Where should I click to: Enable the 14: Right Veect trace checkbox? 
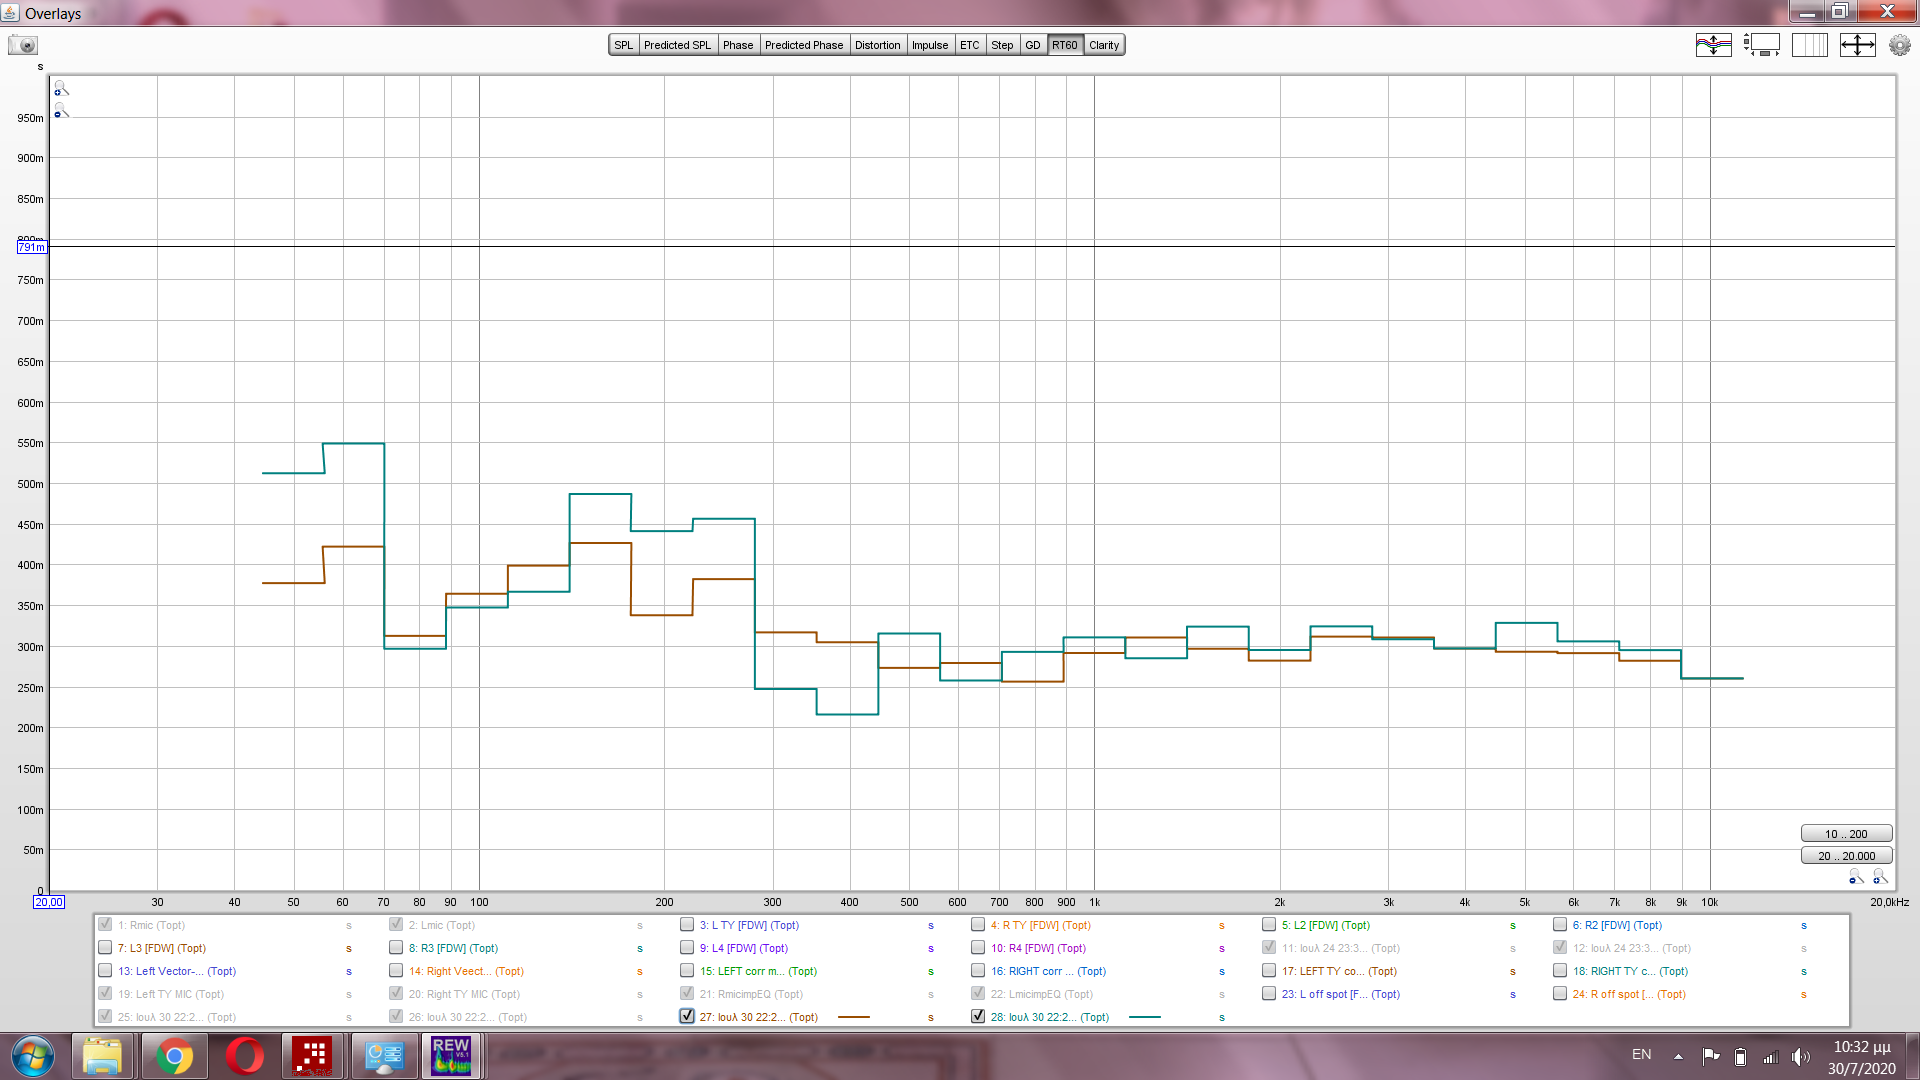396,970
